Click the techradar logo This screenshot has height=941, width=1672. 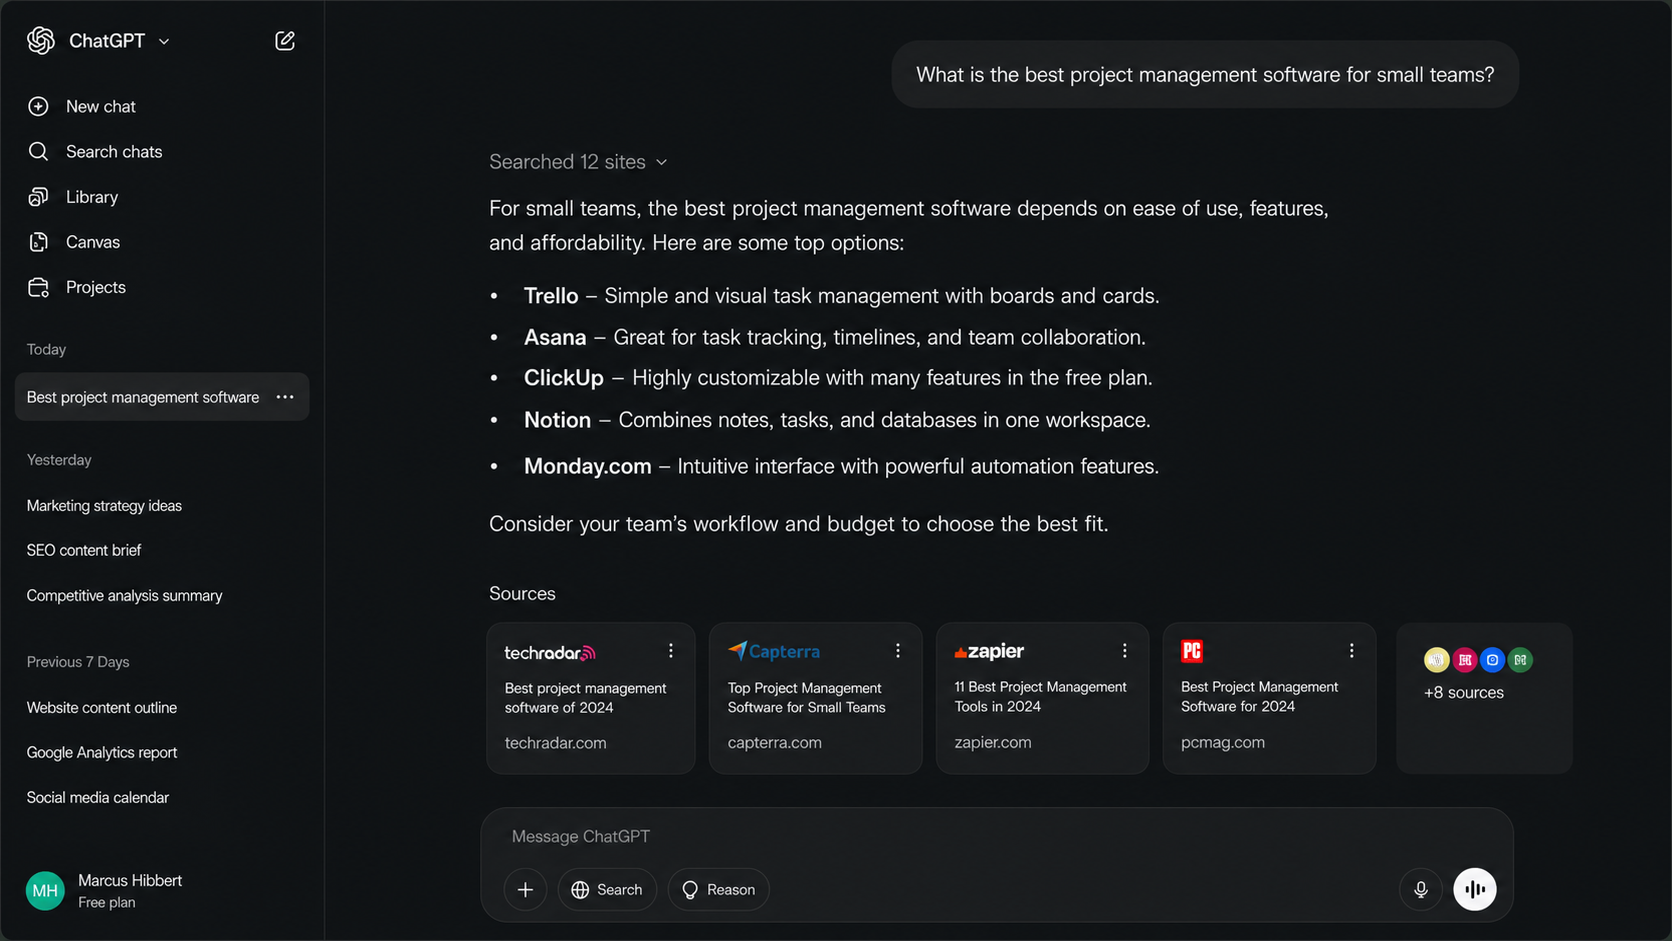[x=550, y=652]
